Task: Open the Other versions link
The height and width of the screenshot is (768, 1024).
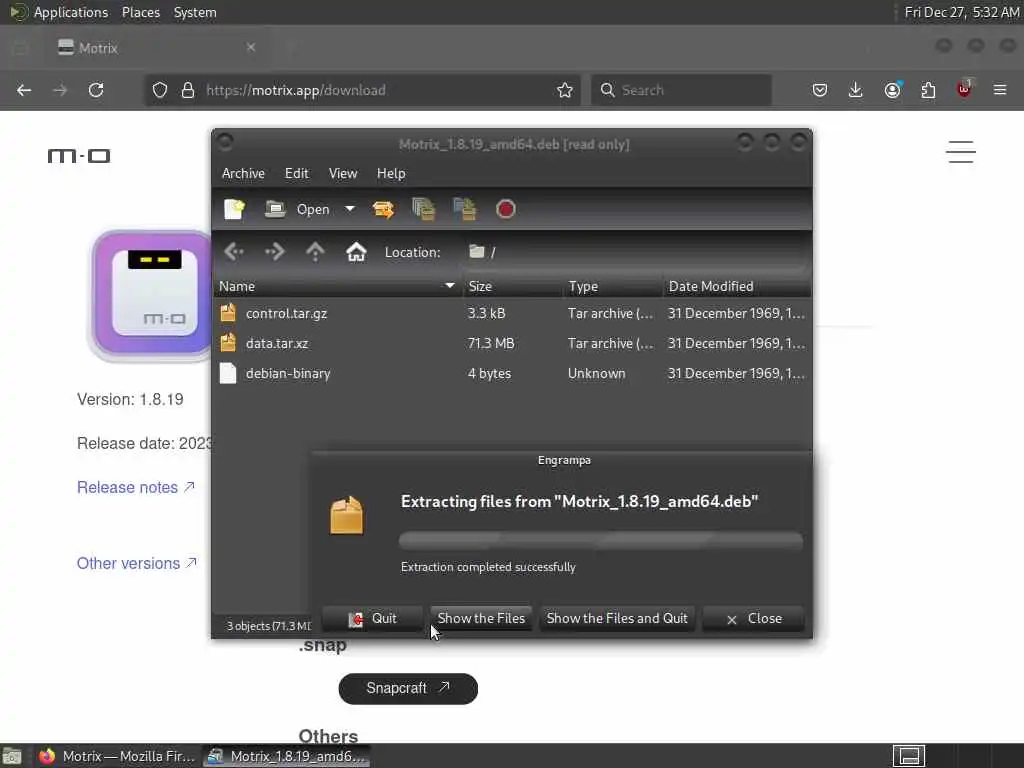Action: [137, 563]
